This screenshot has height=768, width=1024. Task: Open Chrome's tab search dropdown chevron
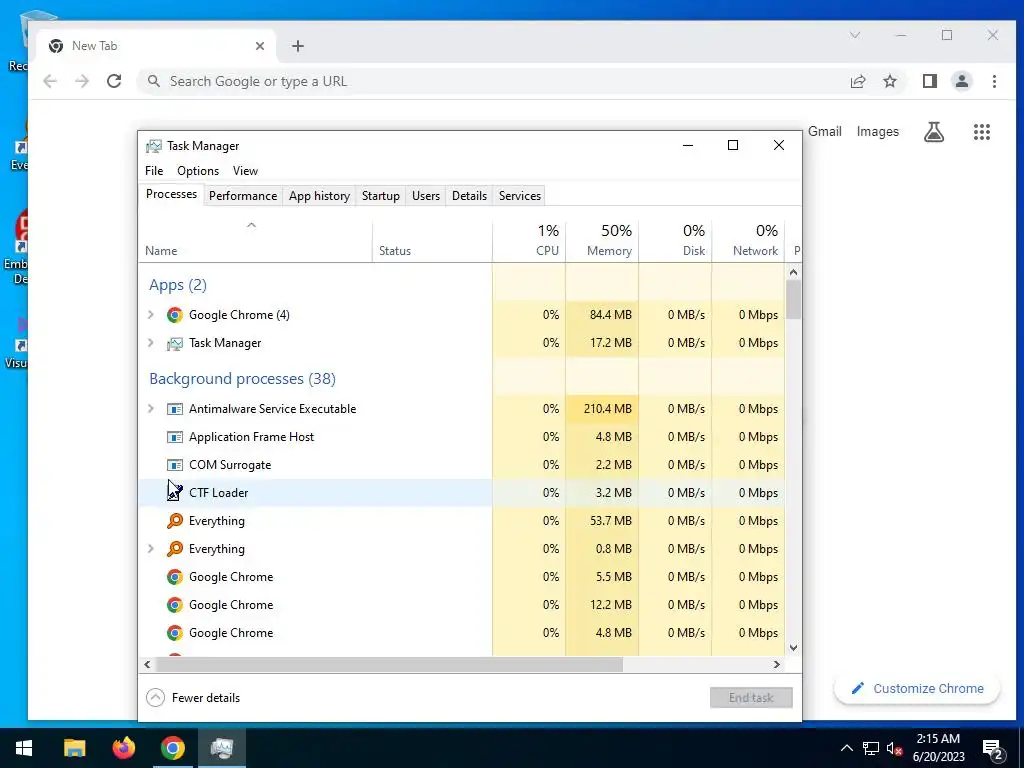(x=855, y=35)
